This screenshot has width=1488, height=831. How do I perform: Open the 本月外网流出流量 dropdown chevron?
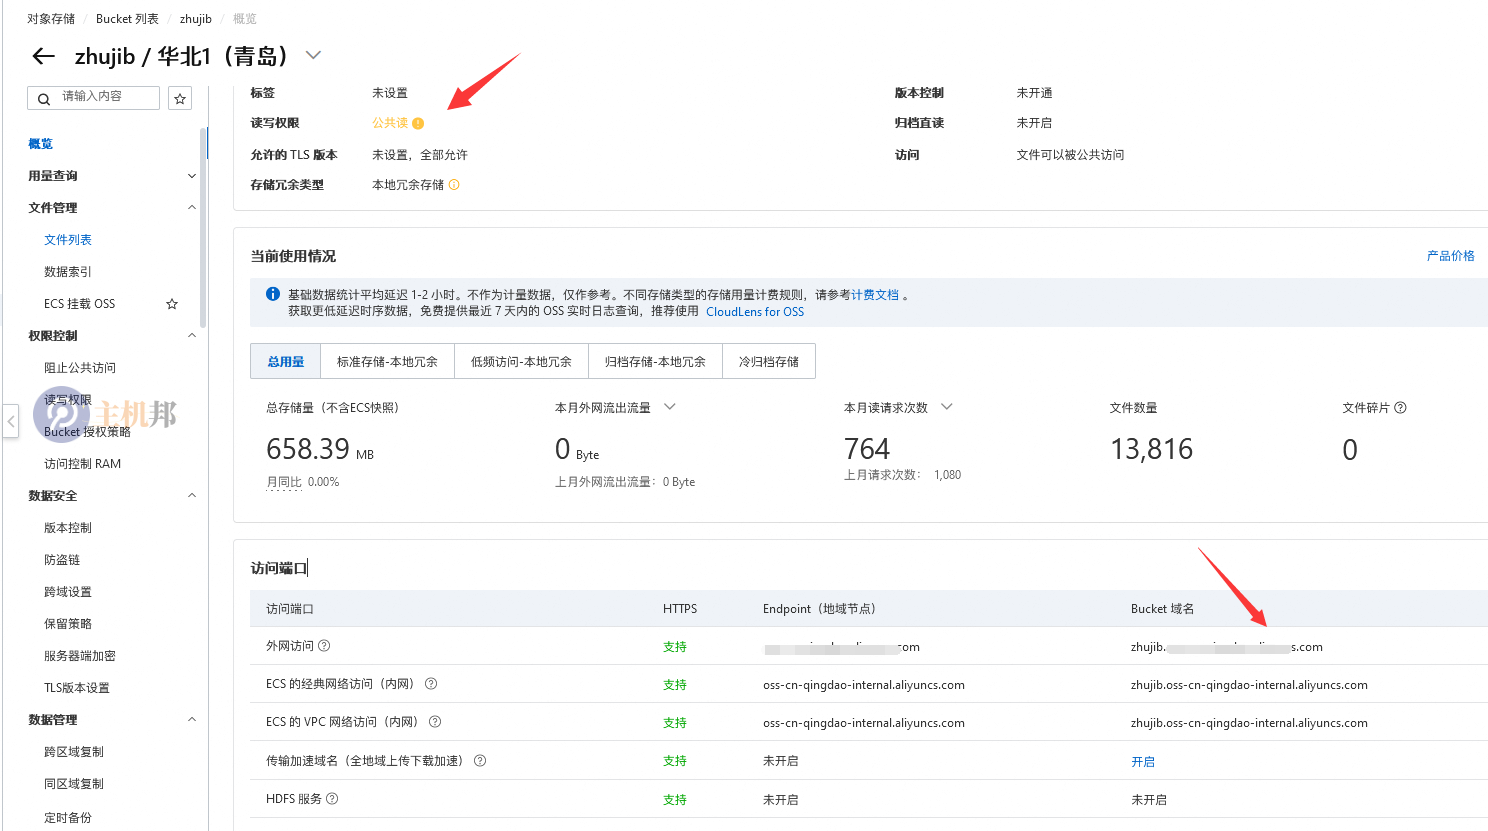[670, 407]
